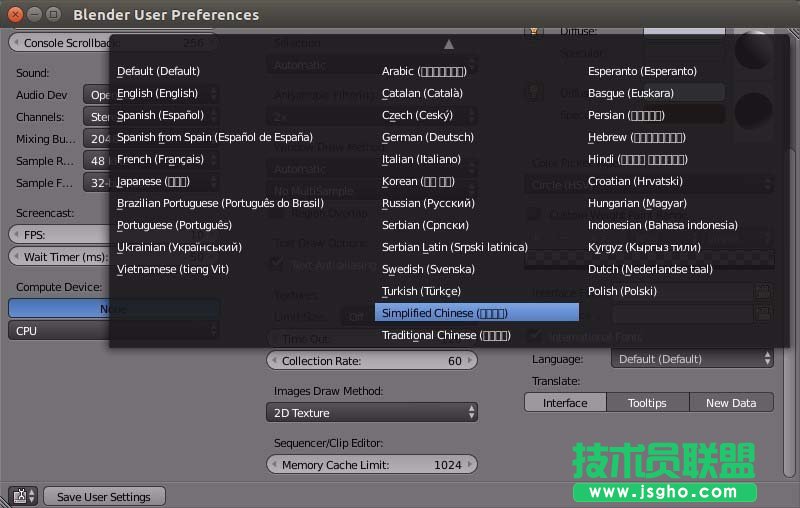
Task: Select Kyrgyz (Кыргыз тили) entry
Action: (644, 247)
